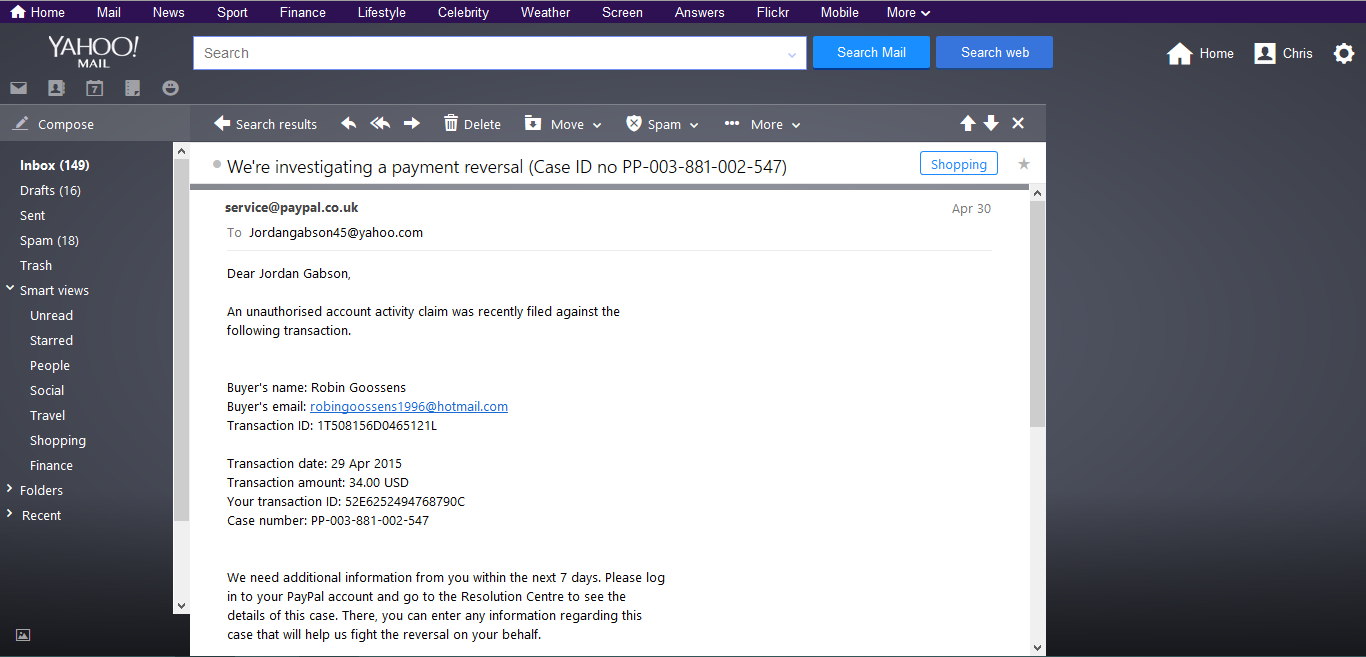This screenshot has height=657, width=1366.
Task: Click message scrollbar down arrow
Action: pyautogui.click(x=1037, y=647)
